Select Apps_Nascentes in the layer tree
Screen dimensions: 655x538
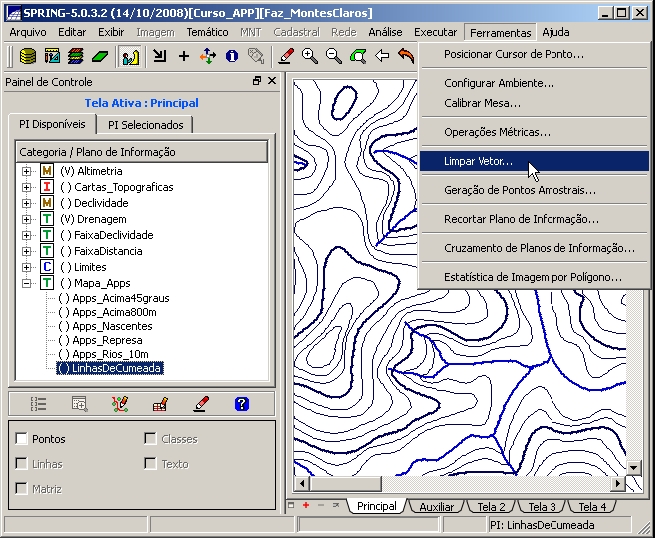coord(112,326)
